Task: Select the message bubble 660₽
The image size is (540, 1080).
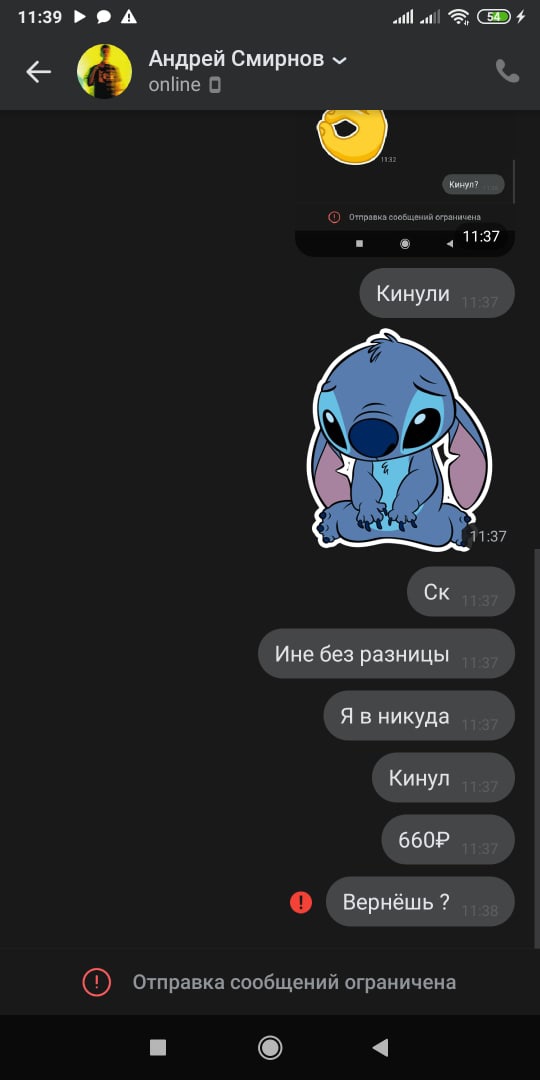Action: click(x=448, y=840)
